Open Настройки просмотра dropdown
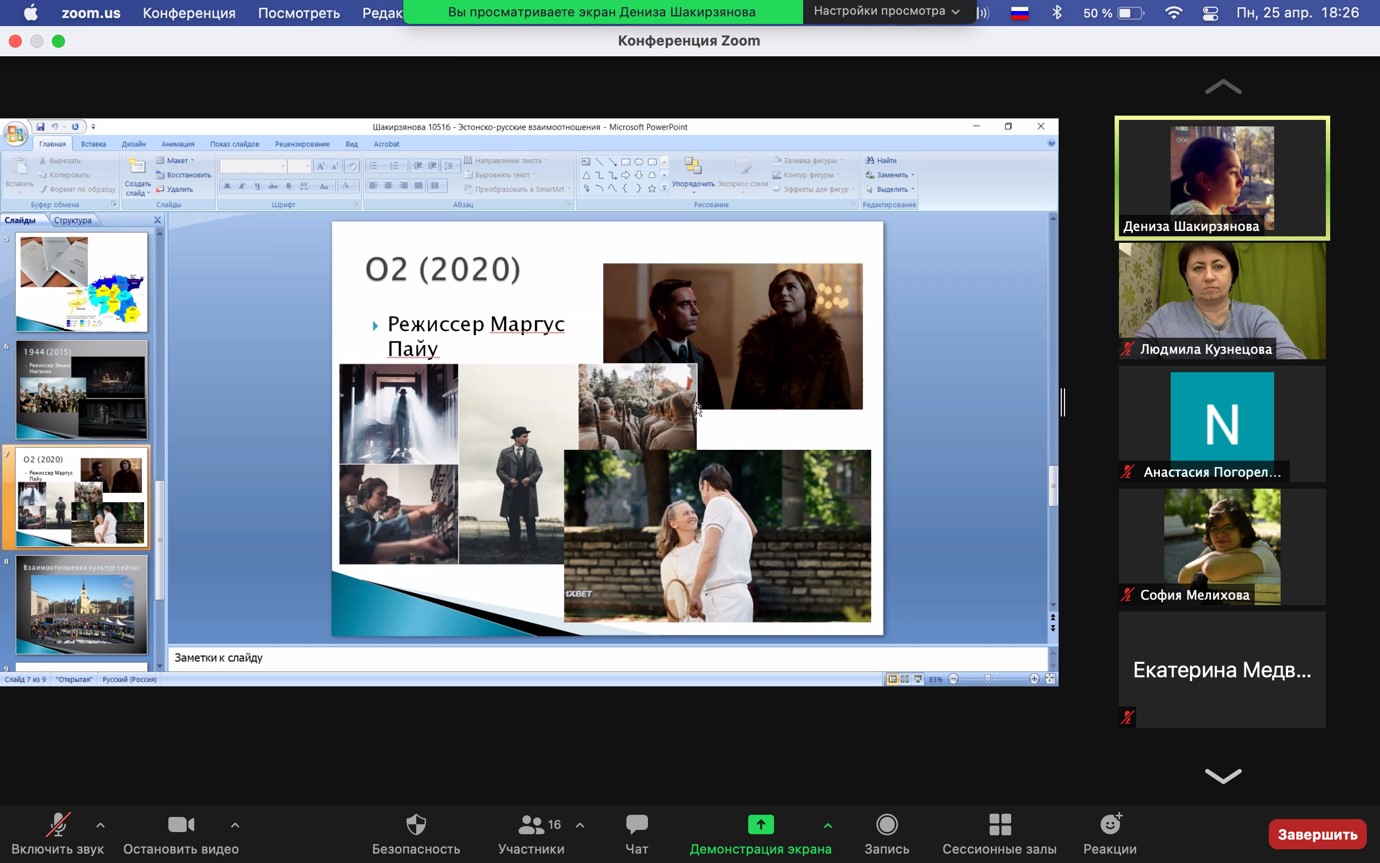Viewport: 1380px width, 863px height. pos(886,12)
